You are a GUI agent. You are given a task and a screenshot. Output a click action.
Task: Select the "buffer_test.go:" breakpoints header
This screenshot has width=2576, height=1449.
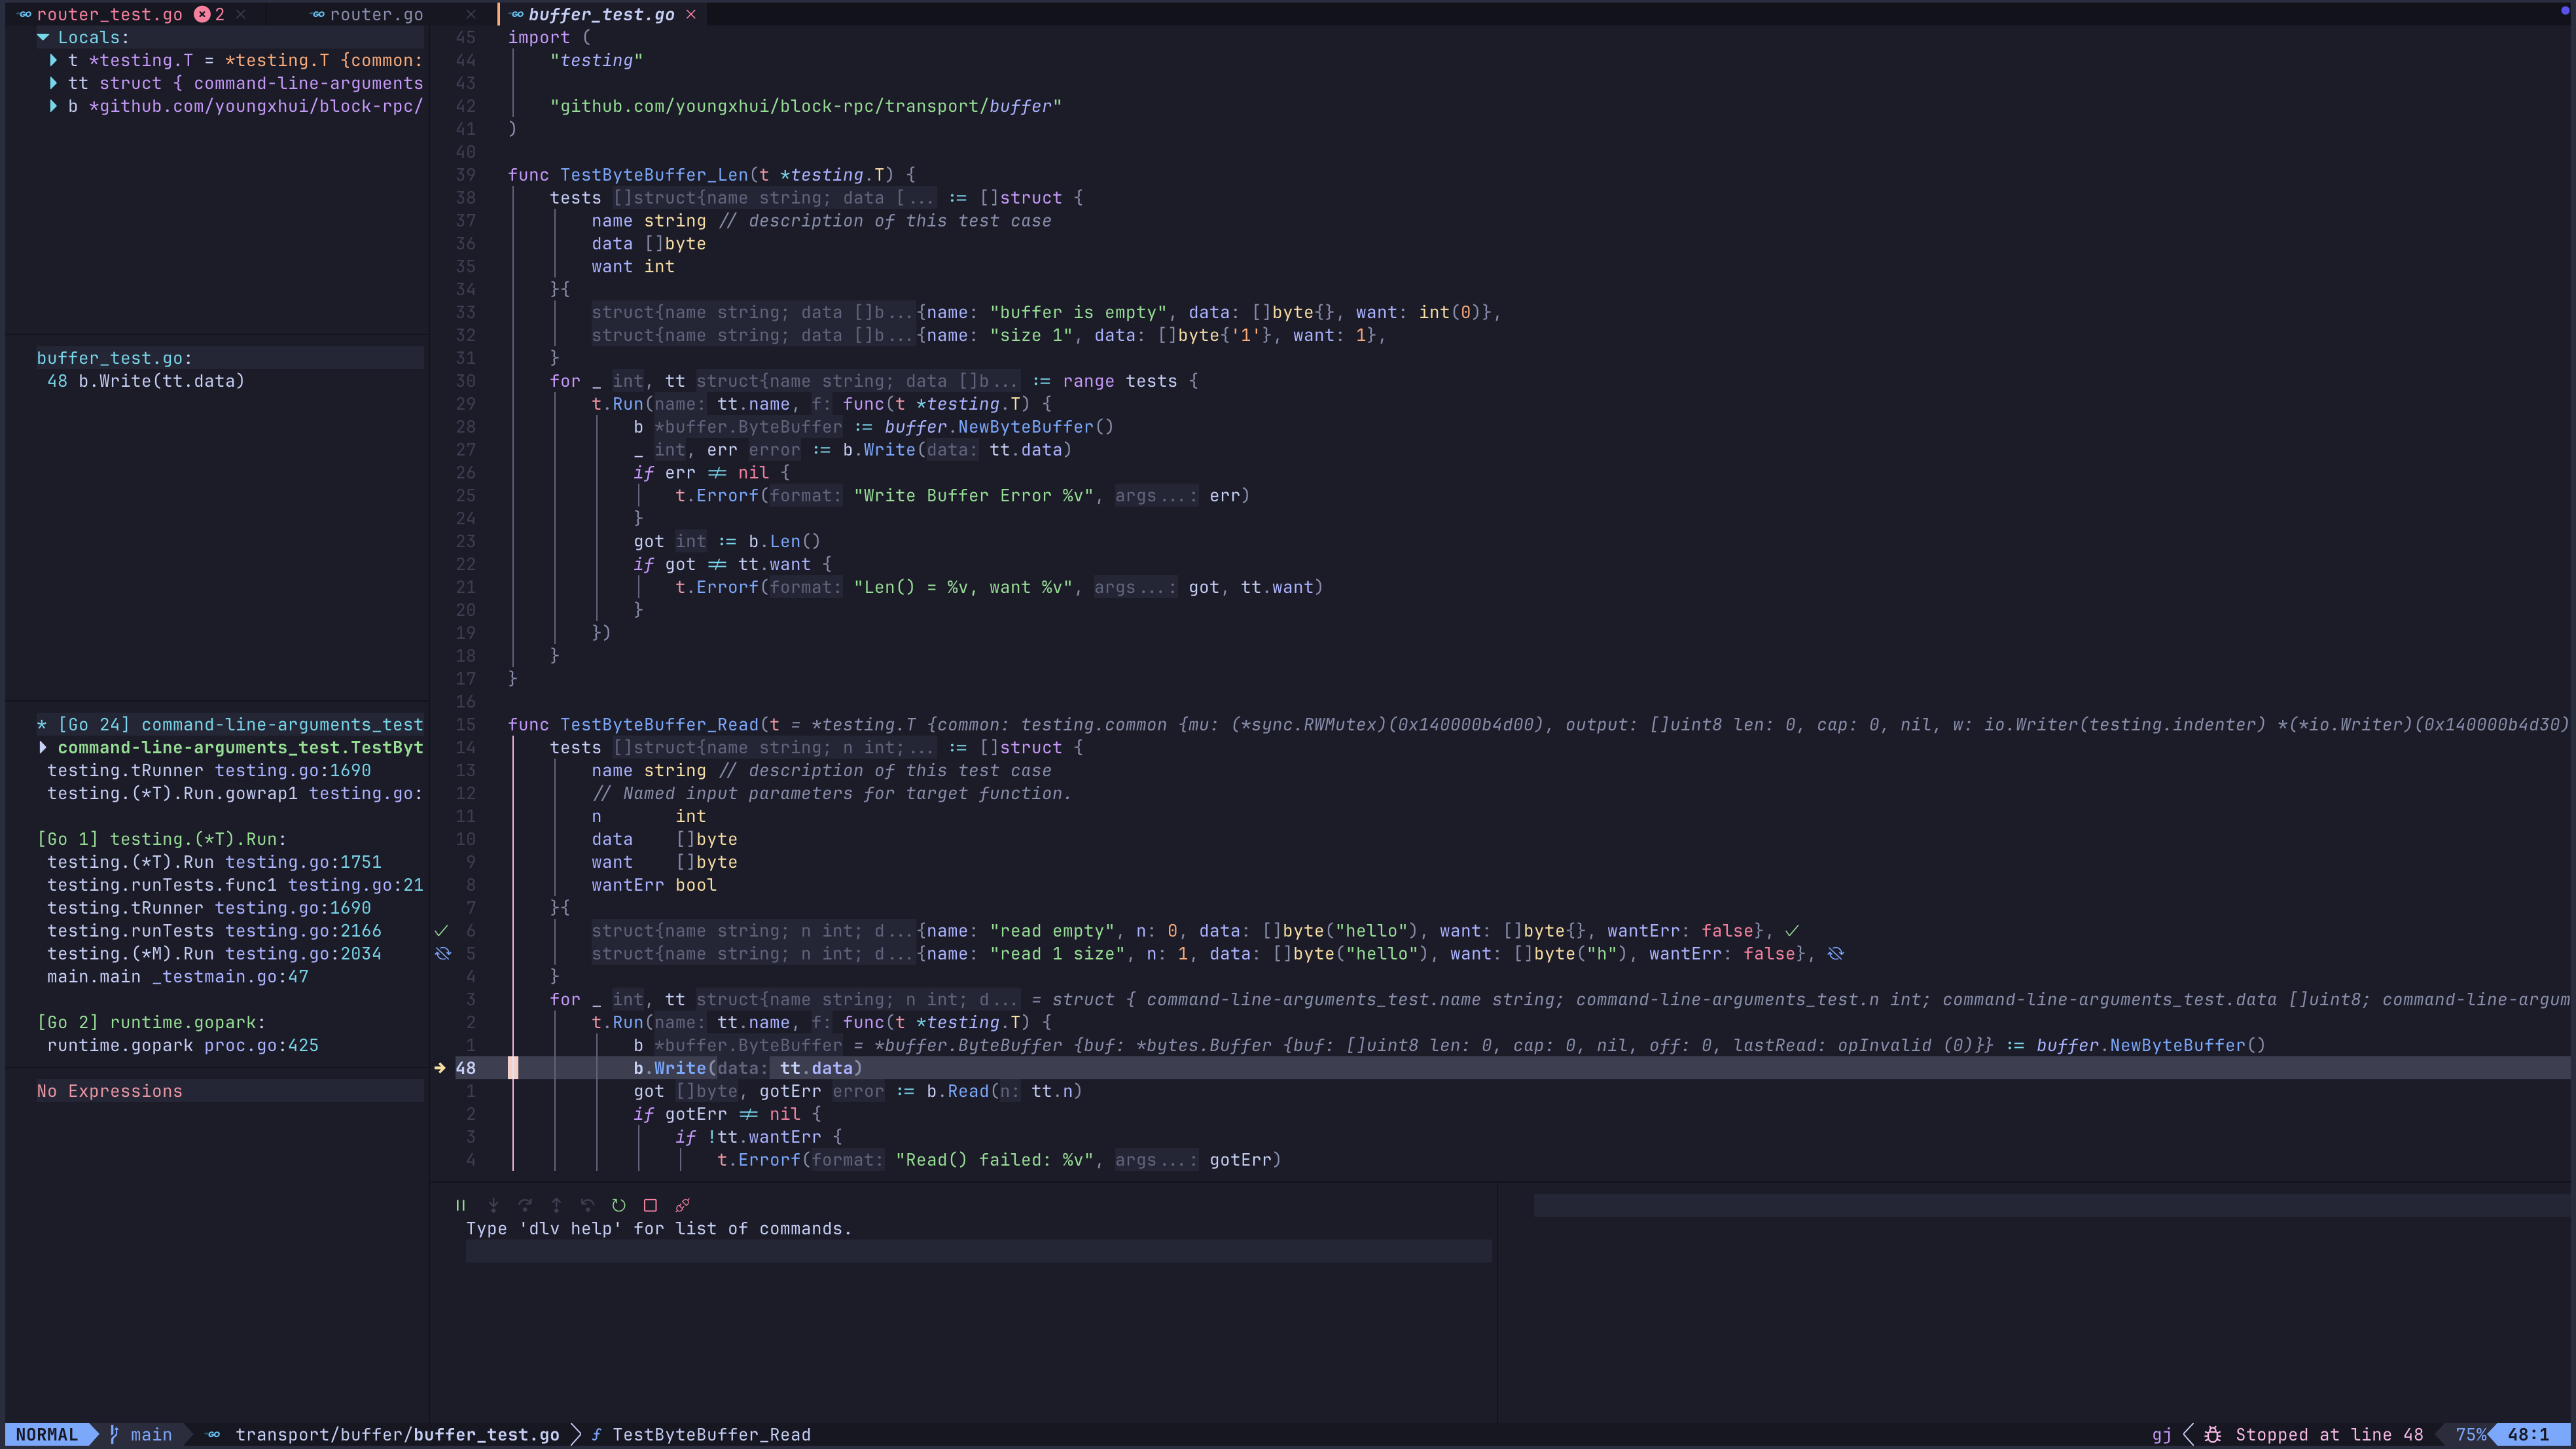point(114,358)
